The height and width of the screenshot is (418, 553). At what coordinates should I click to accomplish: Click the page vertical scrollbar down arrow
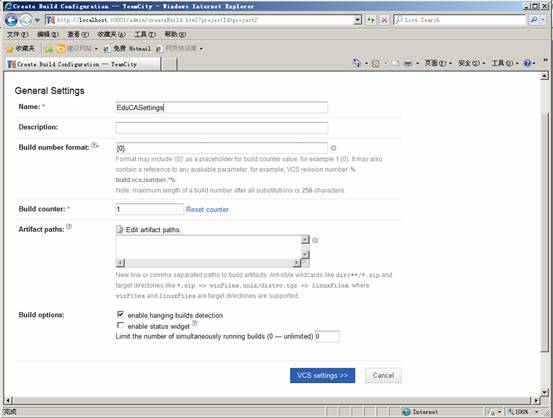tap(545, 392)
